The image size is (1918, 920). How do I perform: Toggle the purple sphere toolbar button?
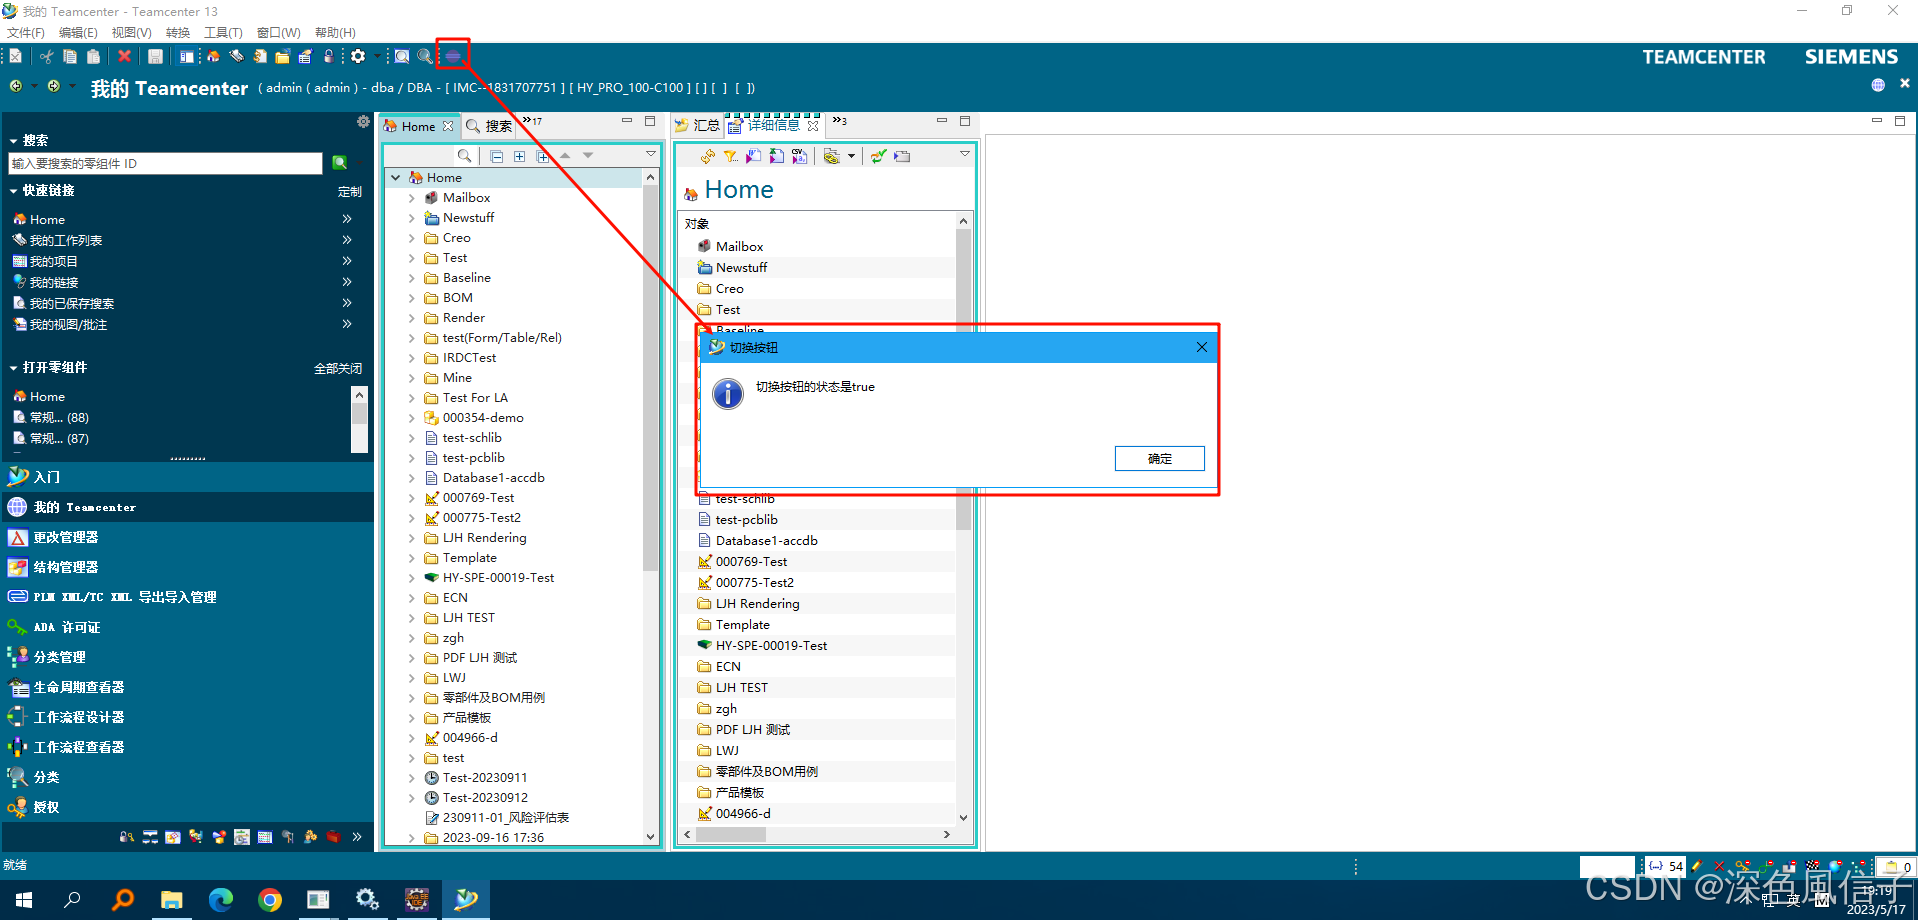[453, 56]
